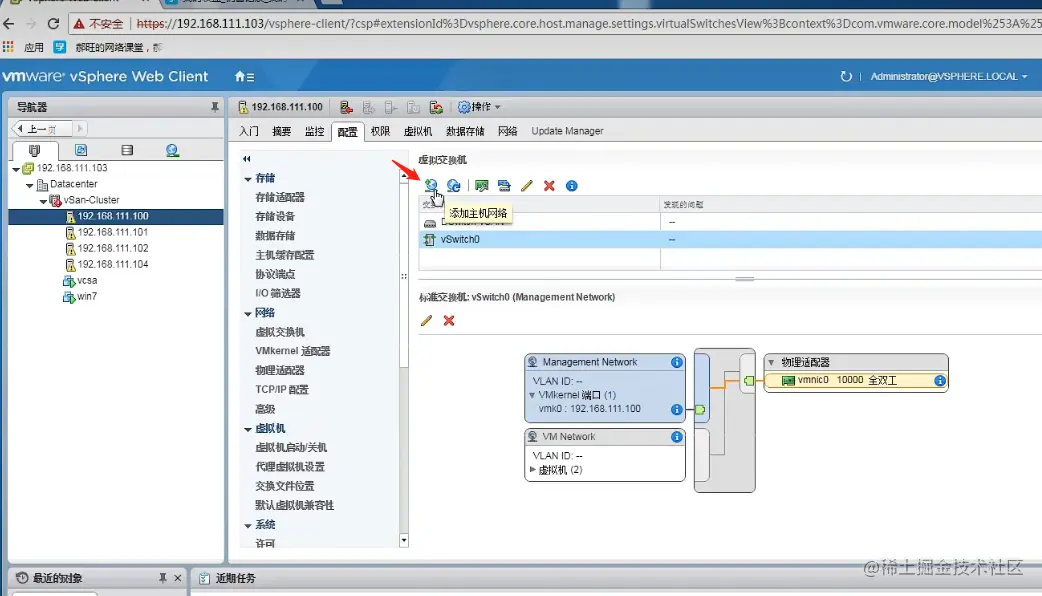Open 虚拟交换机 in settings list
This screenshot has width=1042, height=596.
[280, 332]
